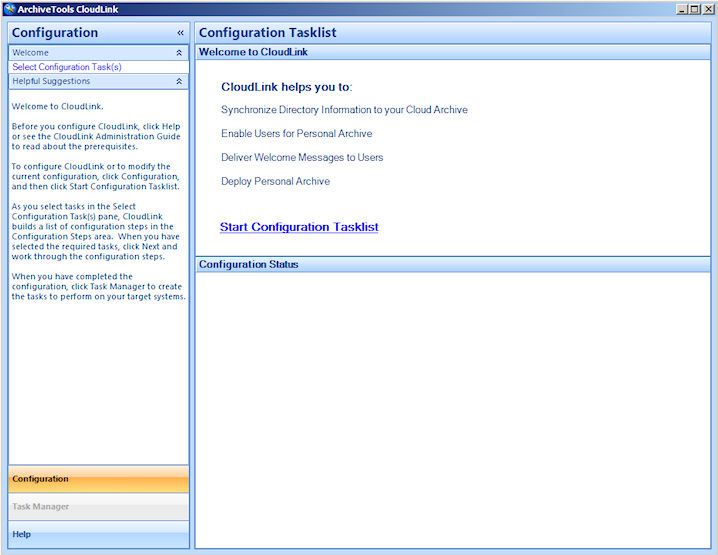The width and height of the screenshot is (718, 555).
Task: Switch to the Task Manager navigation tab
Action: 98,507
